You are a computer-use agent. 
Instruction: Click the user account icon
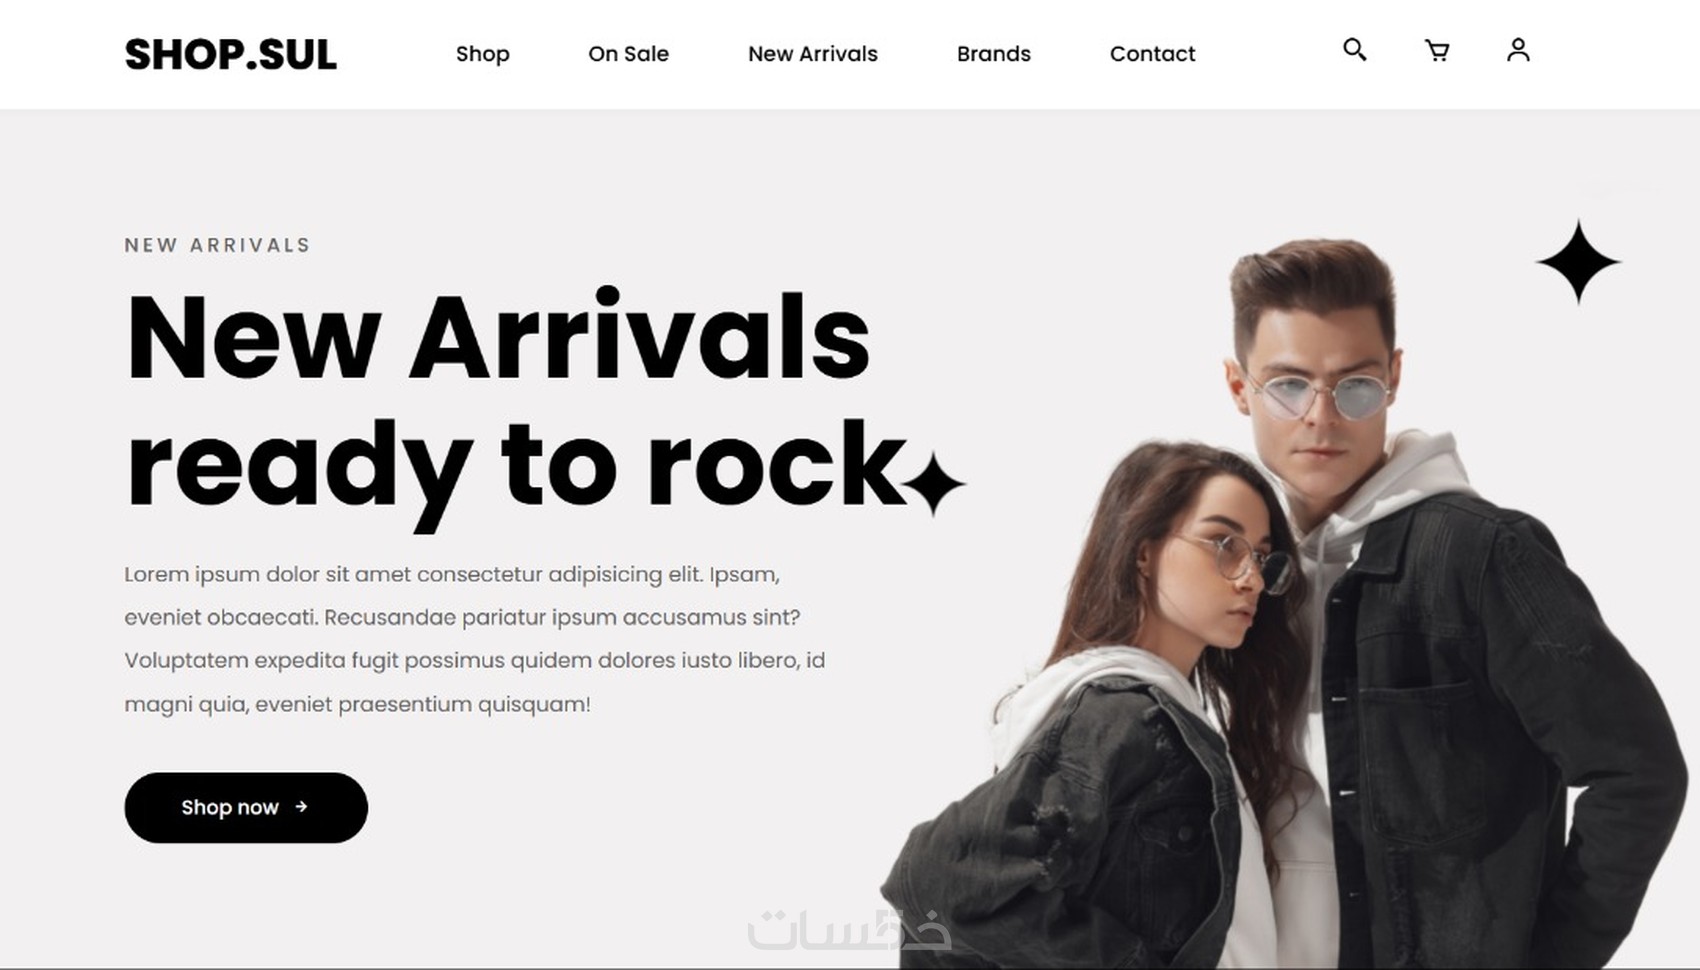1518,50
